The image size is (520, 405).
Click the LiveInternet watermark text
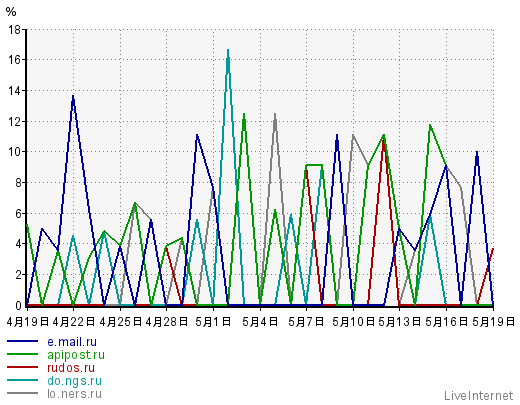click(479, 396)
